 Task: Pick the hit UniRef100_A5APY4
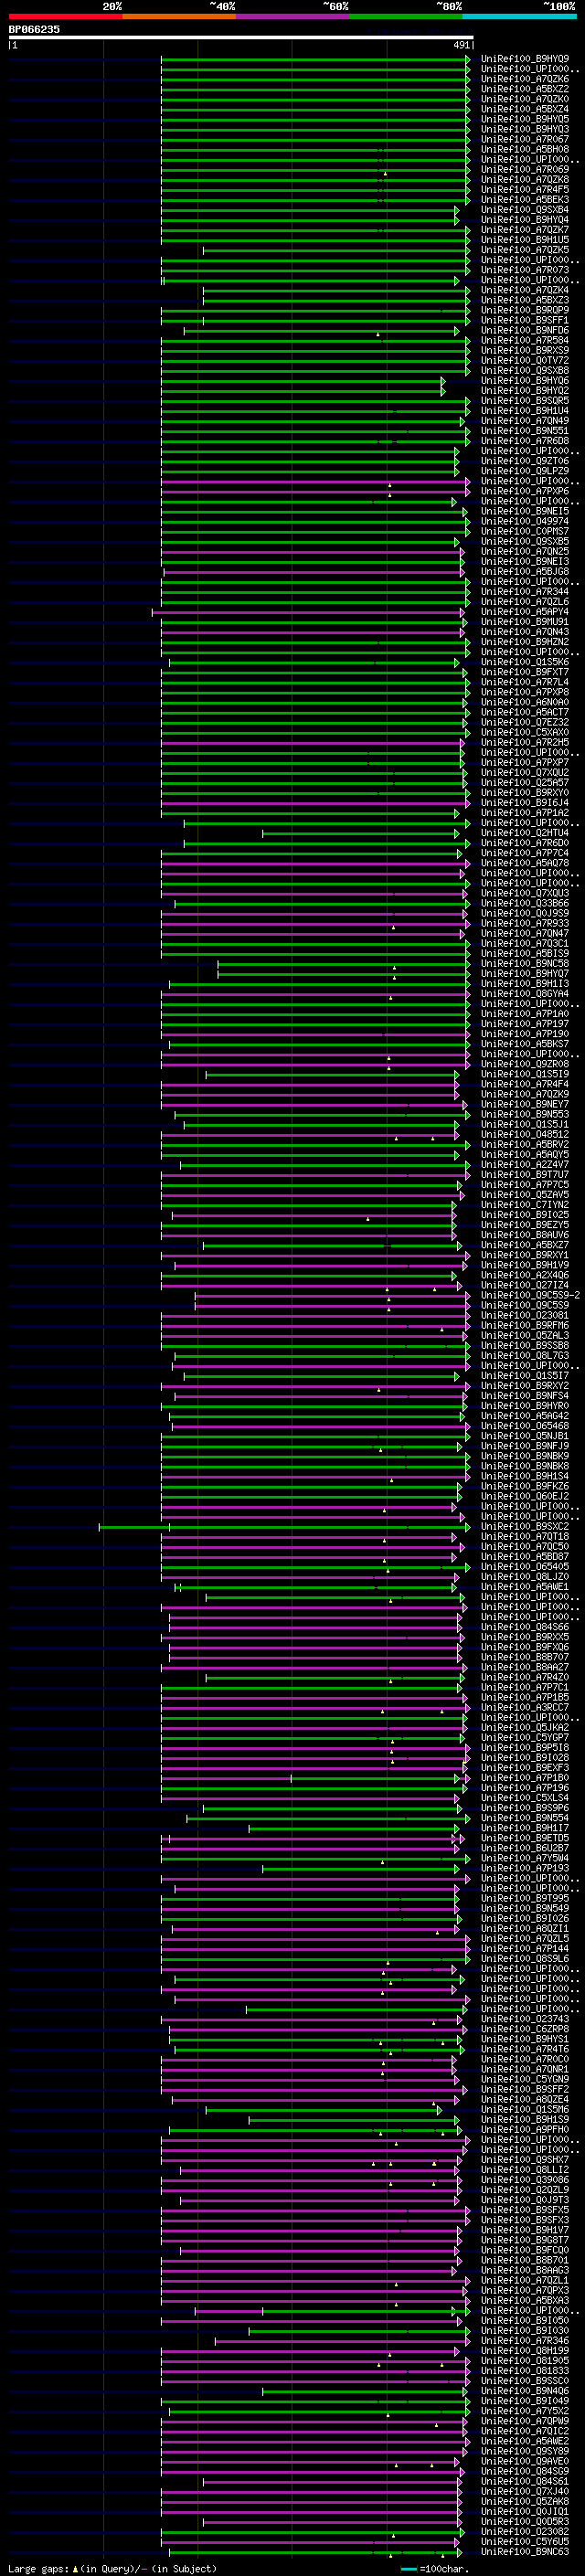525,612
